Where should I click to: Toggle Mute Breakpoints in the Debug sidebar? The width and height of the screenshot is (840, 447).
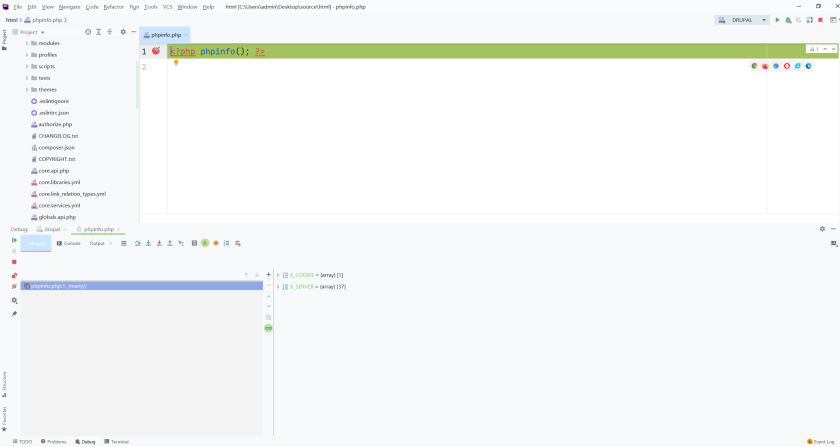[14, 287]
